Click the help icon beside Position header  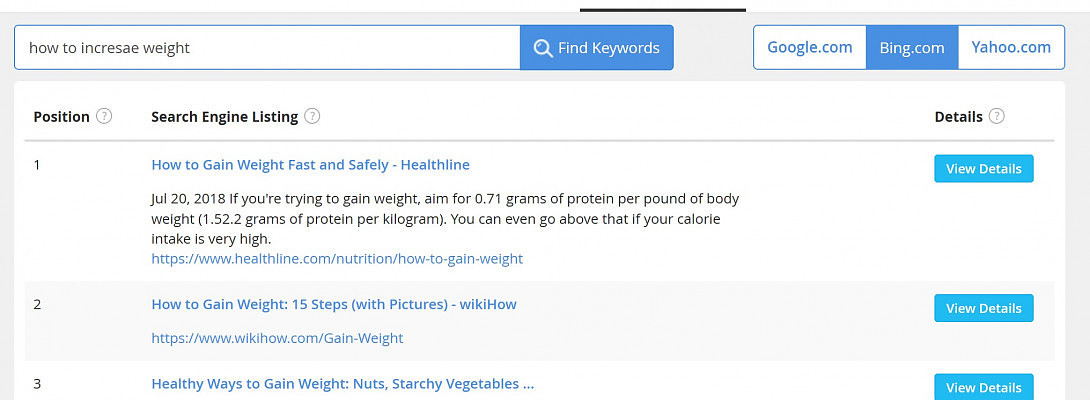point(104,116)
